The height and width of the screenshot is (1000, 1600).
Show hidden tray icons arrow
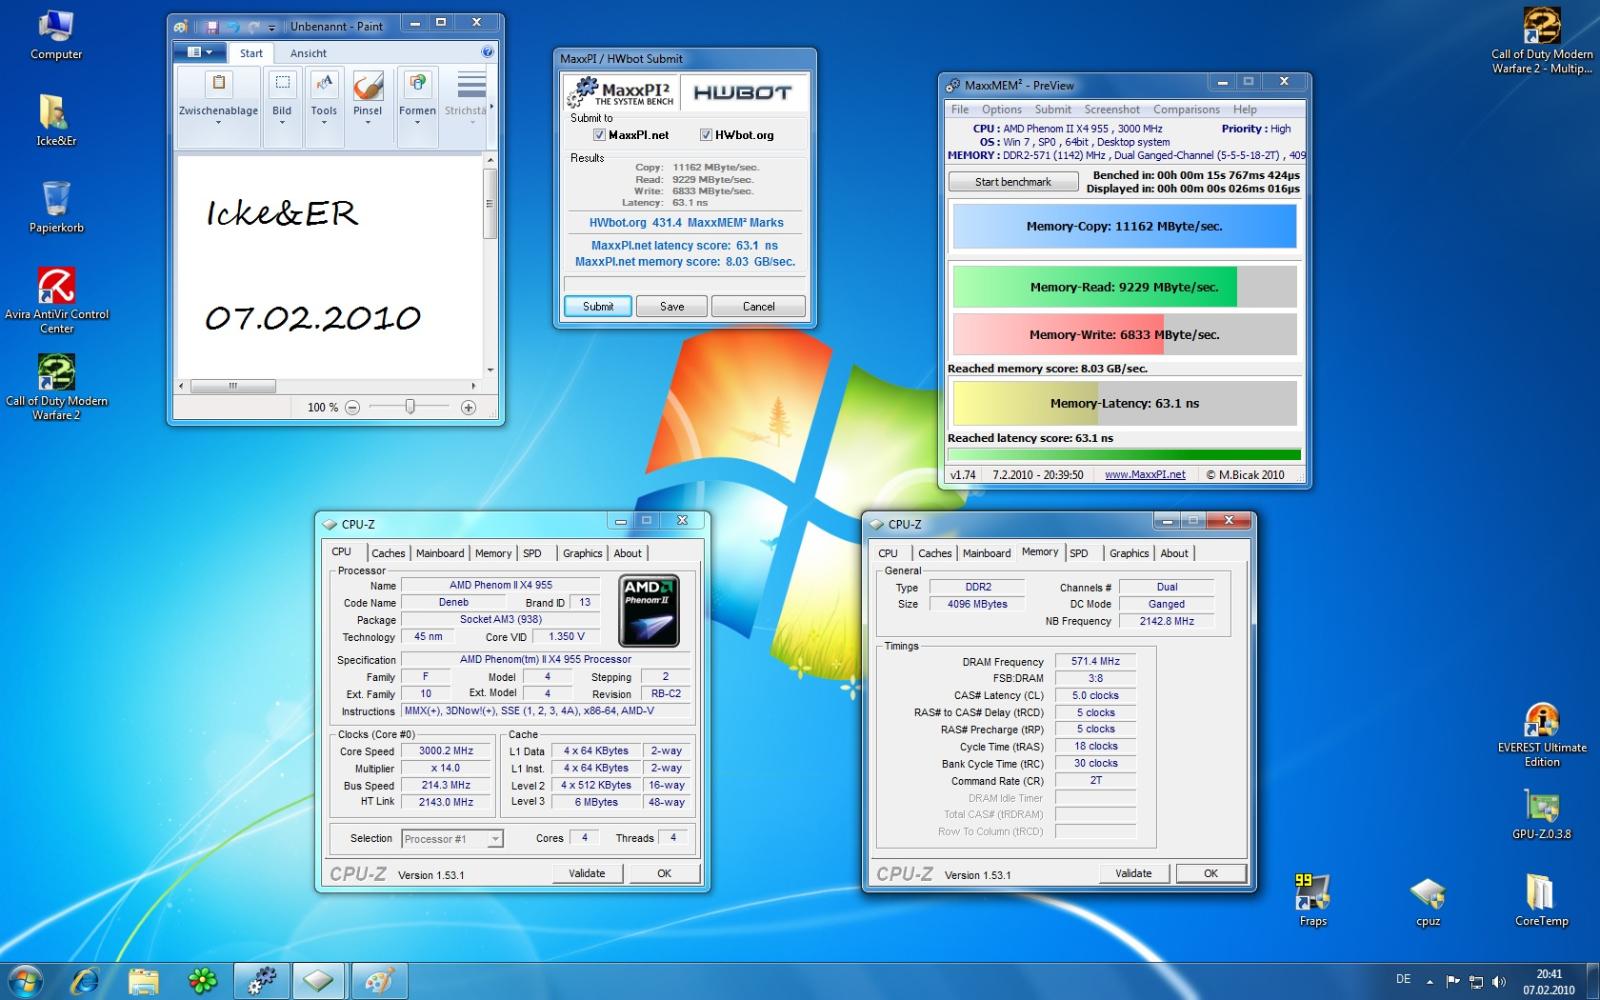[x=1430, y=982]
